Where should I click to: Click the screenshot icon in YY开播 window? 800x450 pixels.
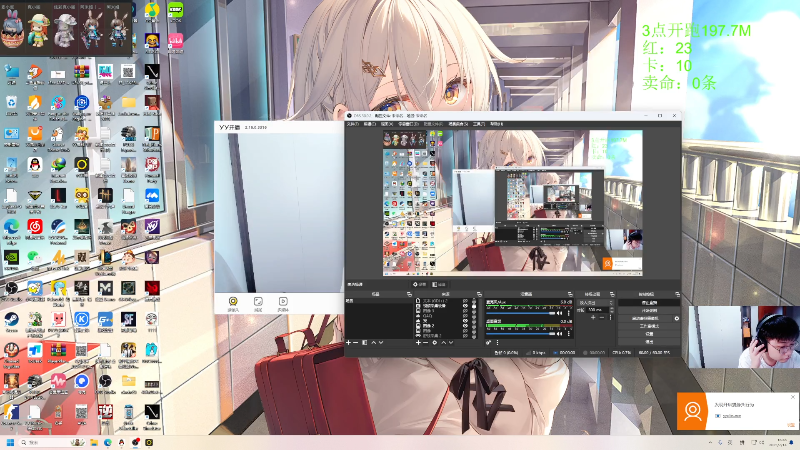[258, 302]
